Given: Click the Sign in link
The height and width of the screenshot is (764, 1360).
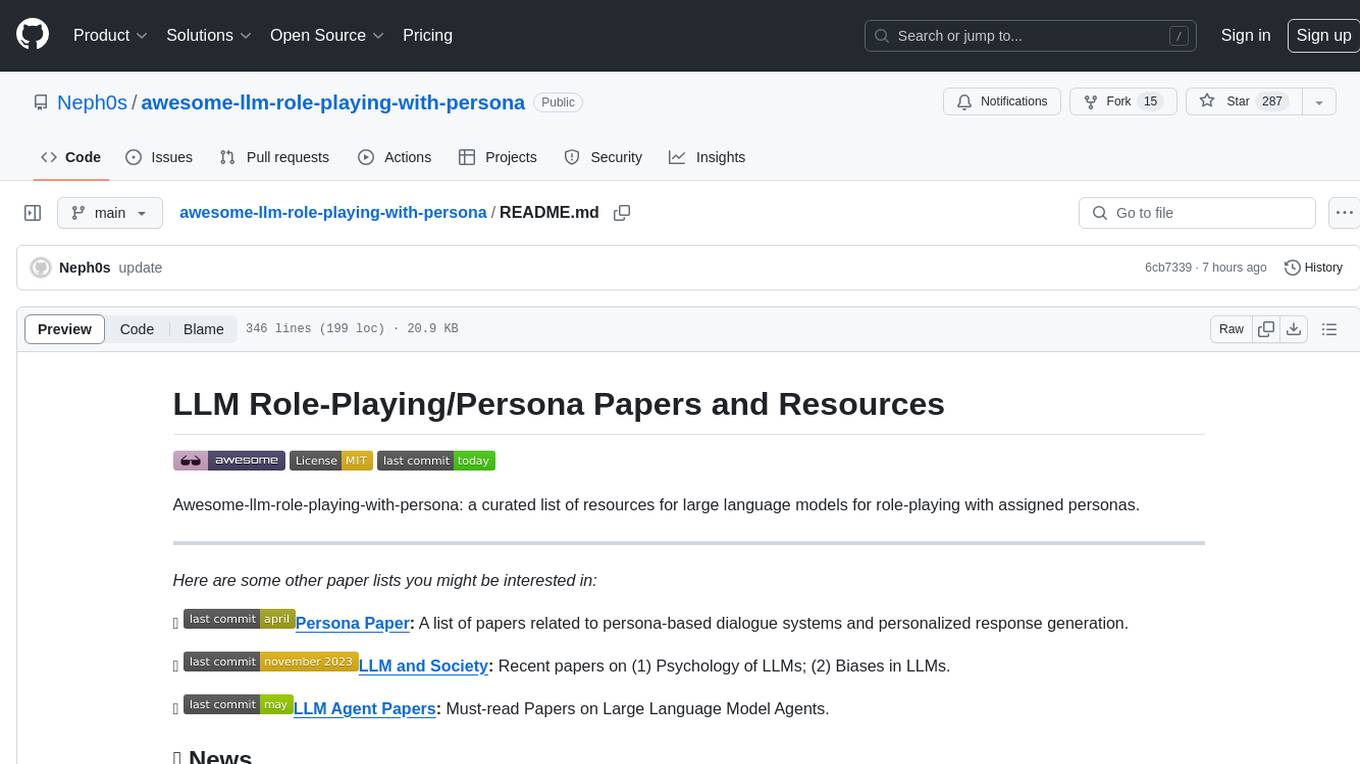Looking at the screenshot, I should coord(1245,35).
